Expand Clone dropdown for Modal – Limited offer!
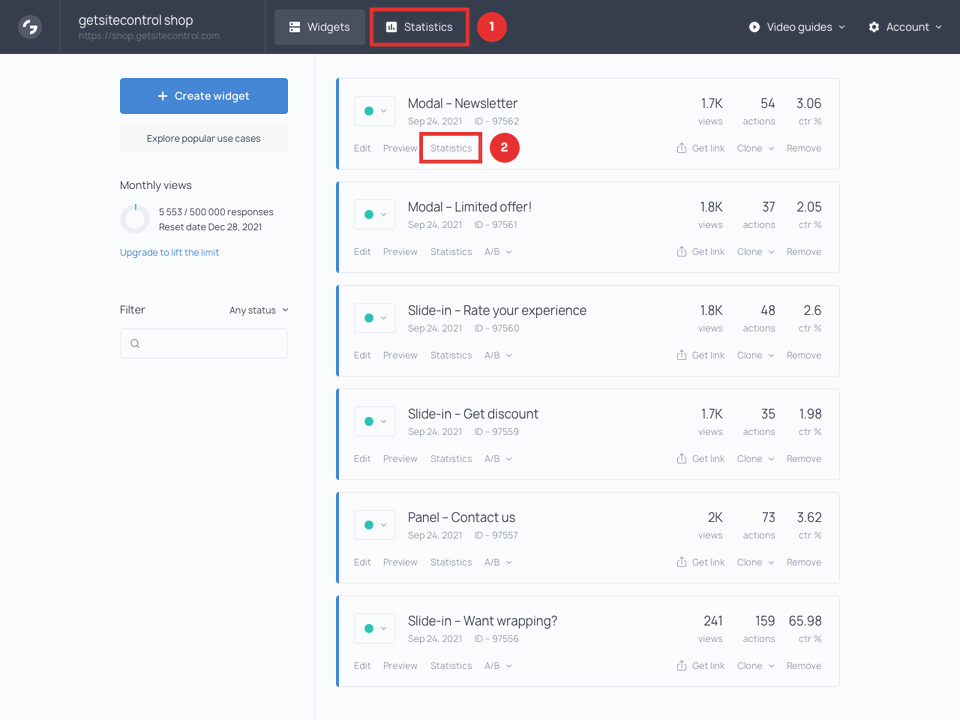Screen dimensions: 960x720 [755, 251]
